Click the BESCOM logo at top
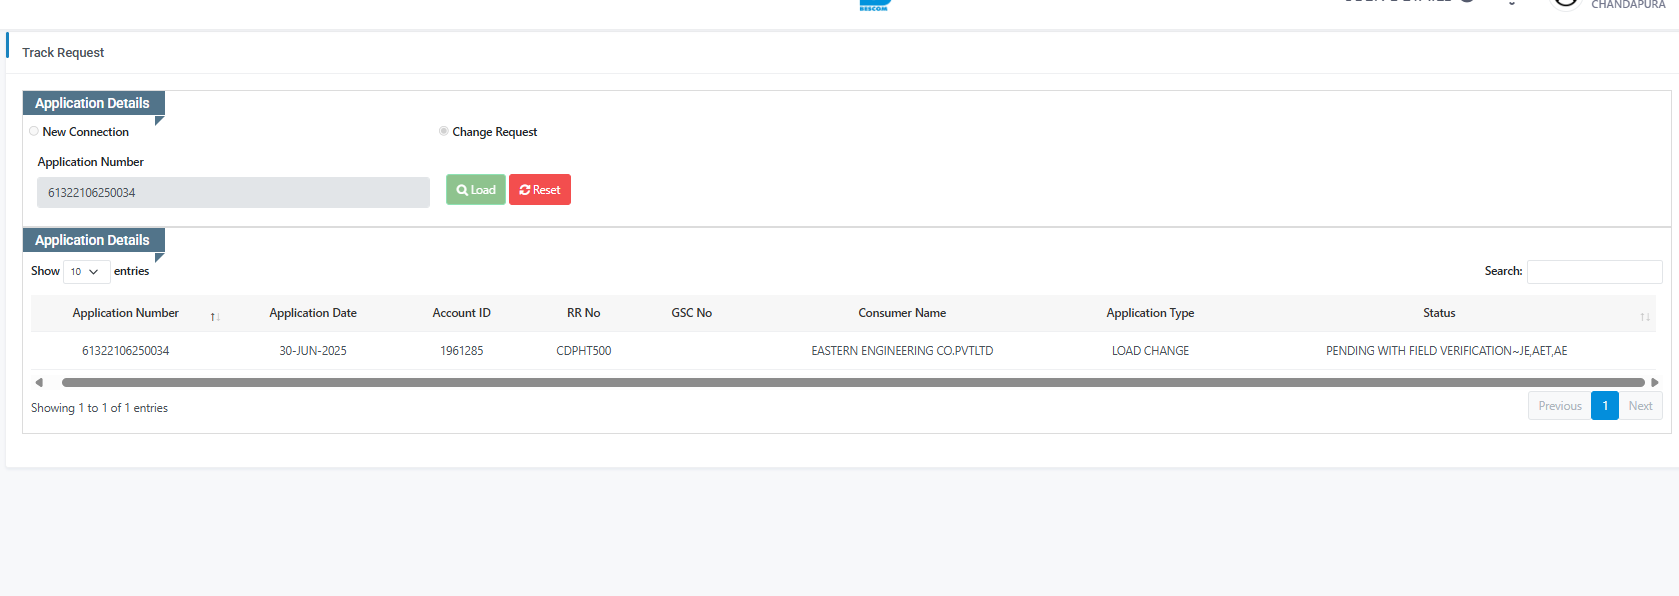This screenshot has height=596, width=1679. 874,5
